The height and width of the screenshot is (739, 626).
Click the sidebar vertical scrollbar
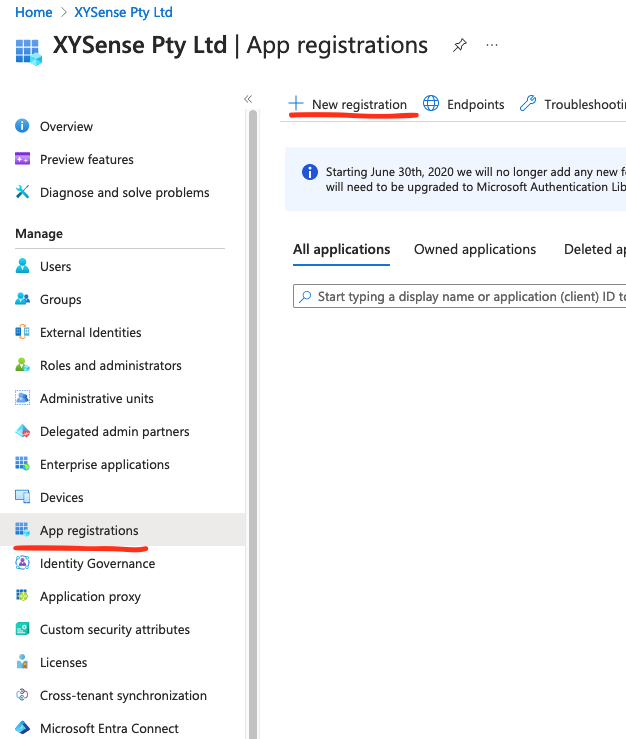pyautogui.click(x=253, y=424)
